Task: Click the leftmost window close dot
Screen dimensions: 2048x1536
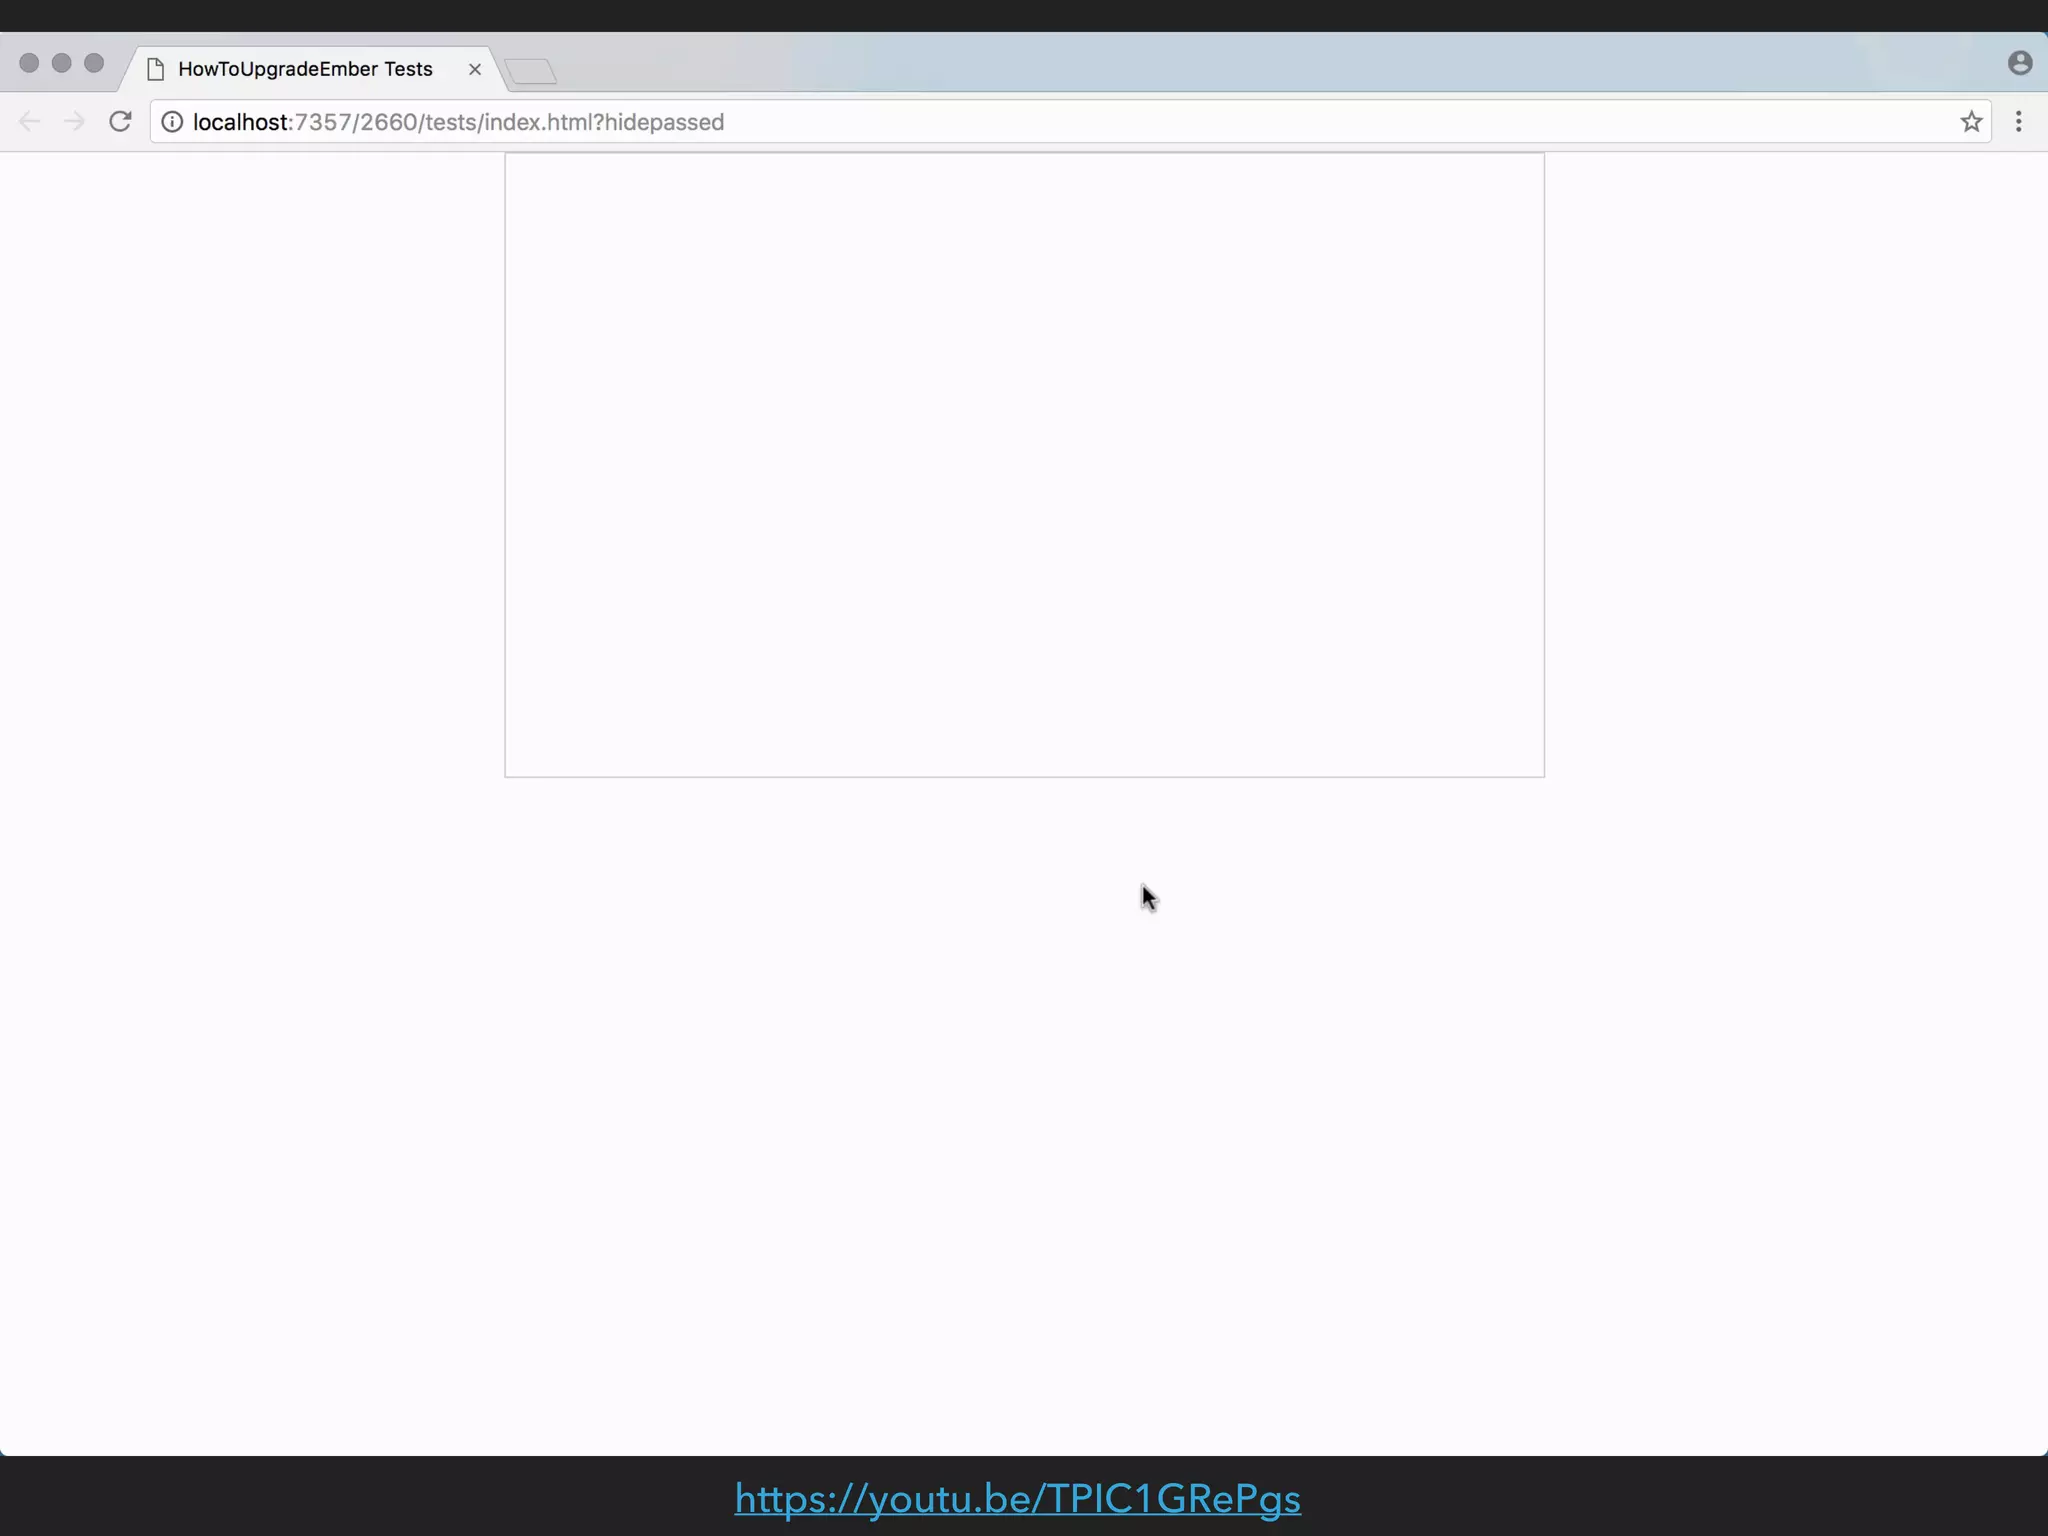Action: pos(29,63)
